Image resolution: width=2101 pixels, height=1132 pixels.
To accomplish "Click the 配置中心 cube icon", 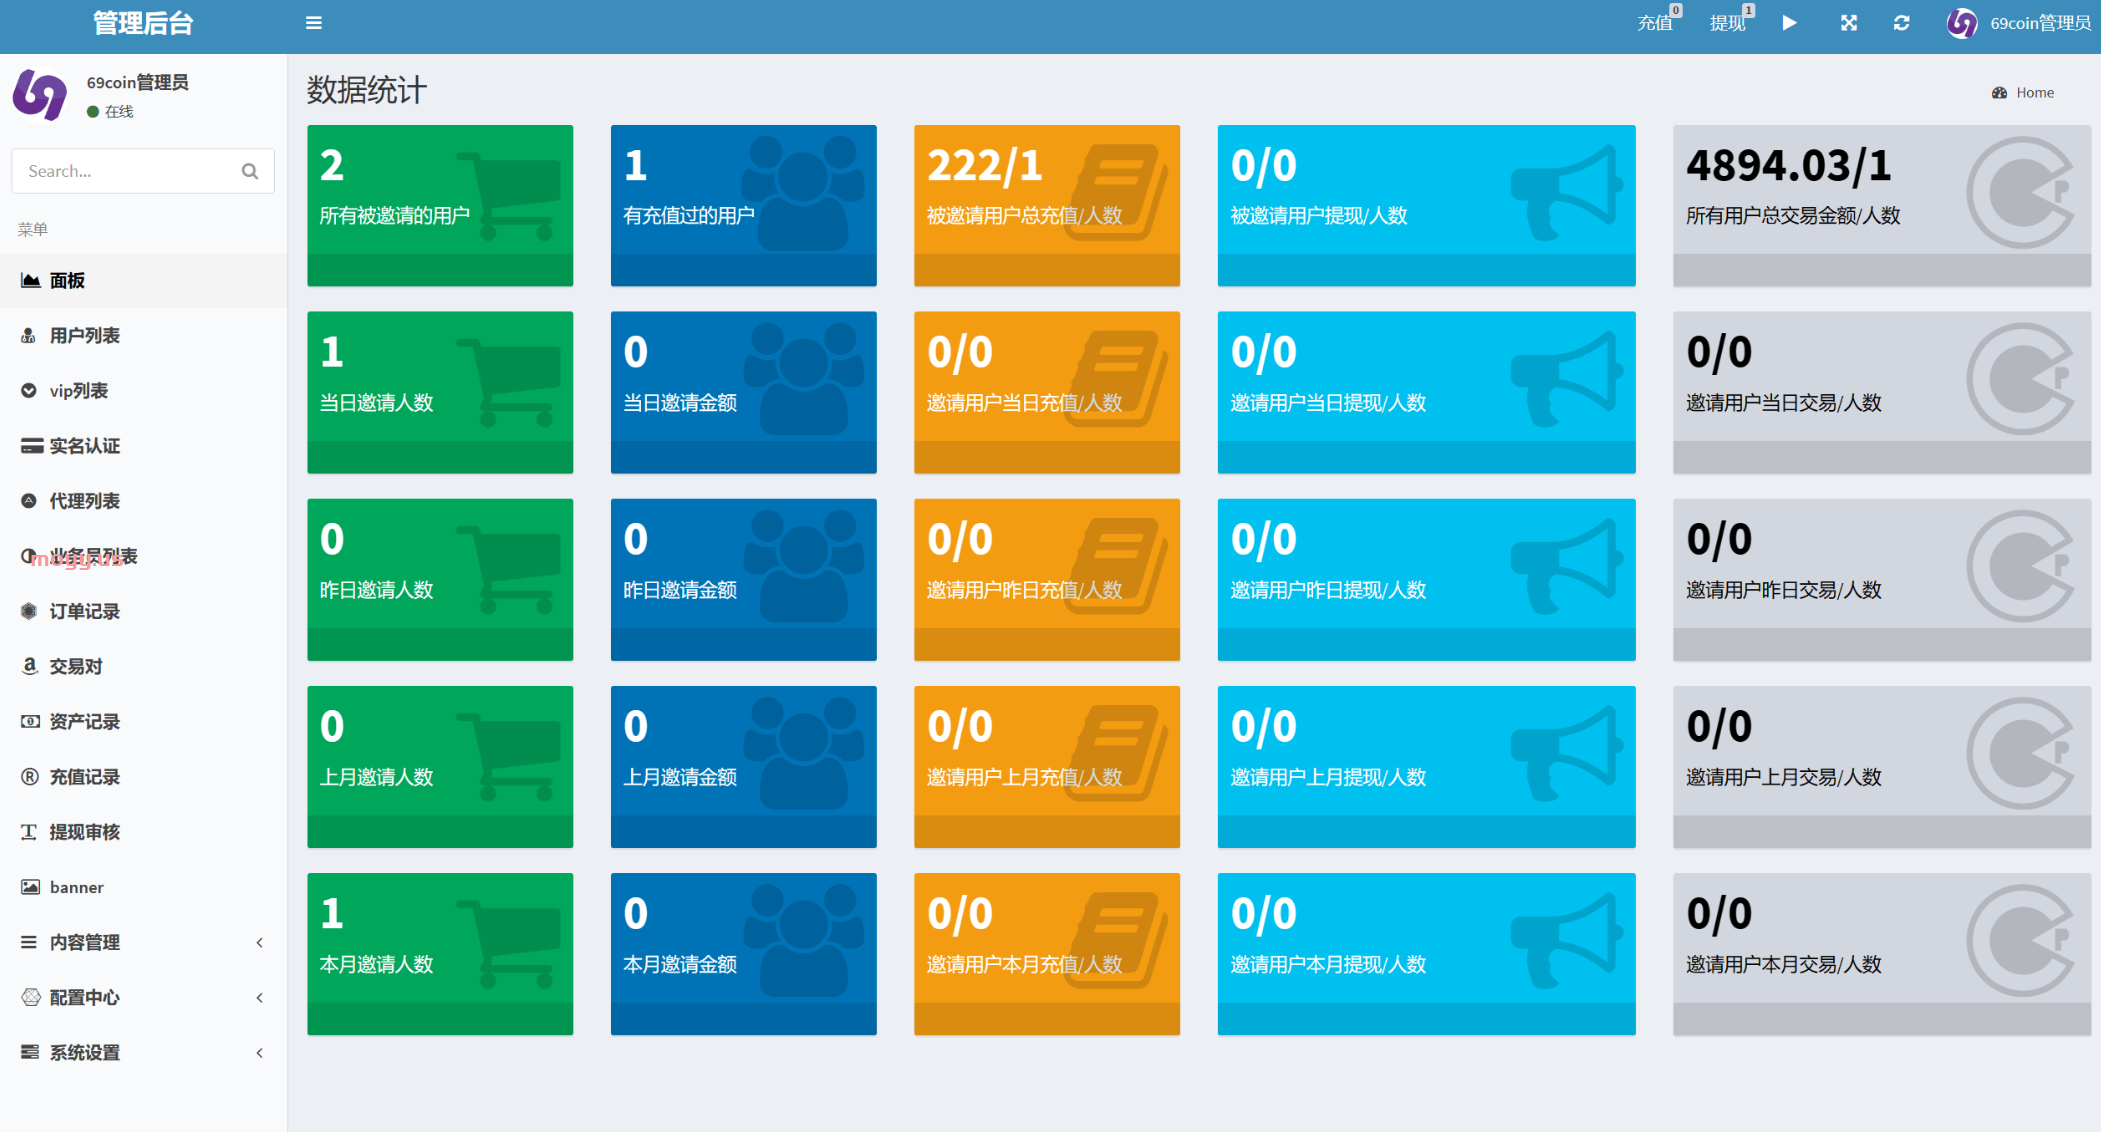I will (x=31, y=997).
